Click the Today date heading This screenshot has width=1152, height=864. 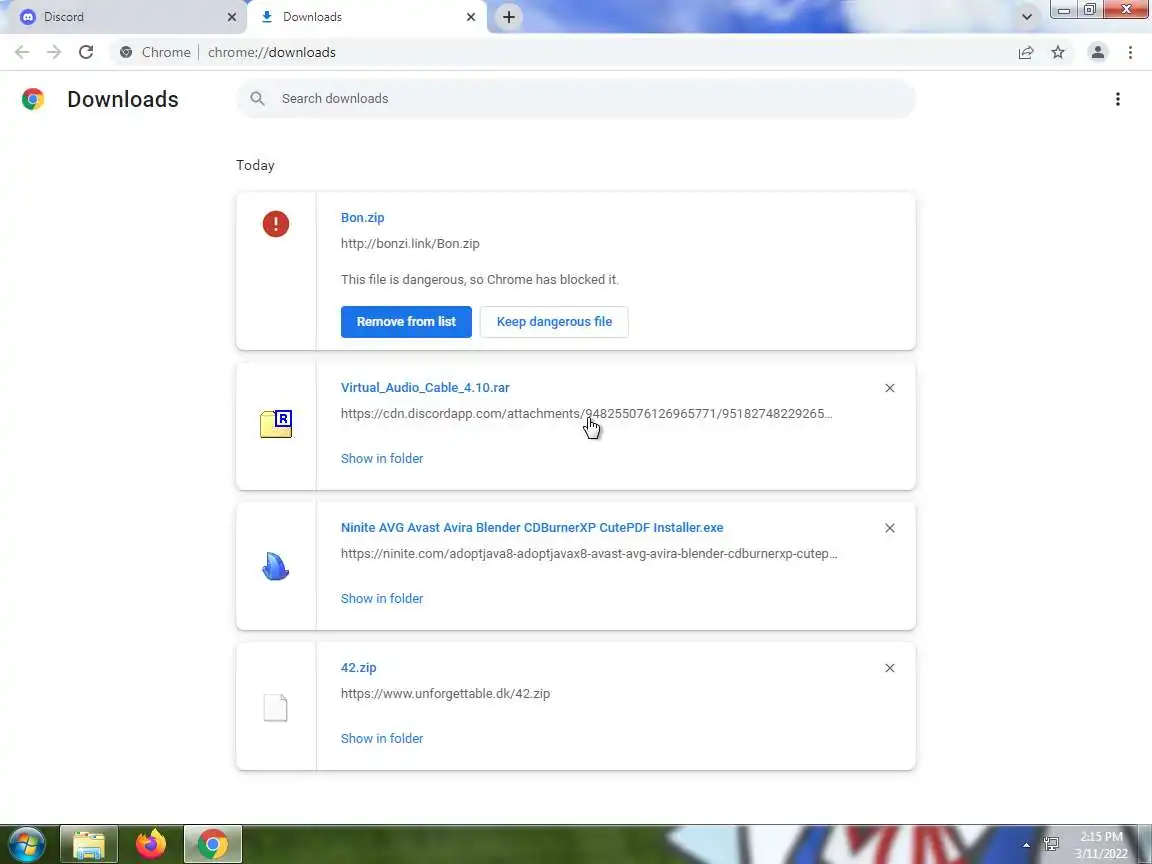255,165
